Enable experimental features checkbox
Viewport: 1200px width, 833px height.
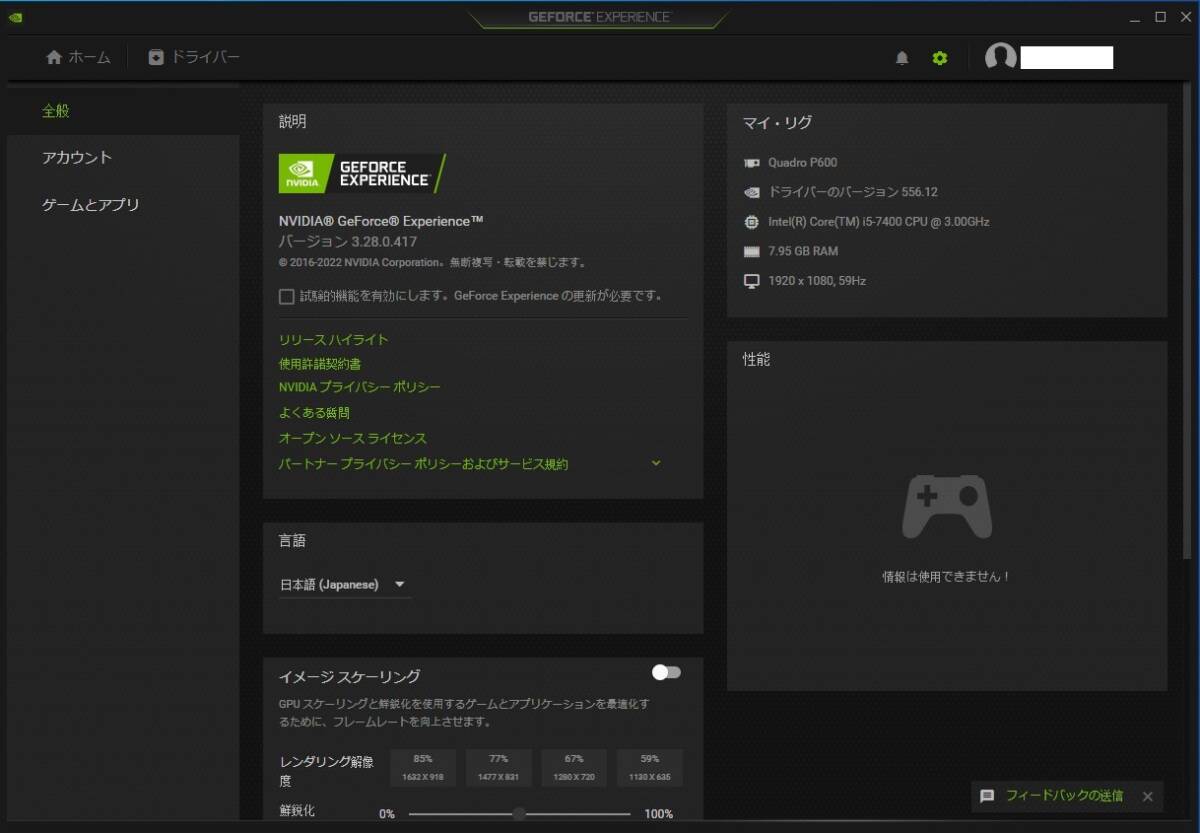(287, 296)
